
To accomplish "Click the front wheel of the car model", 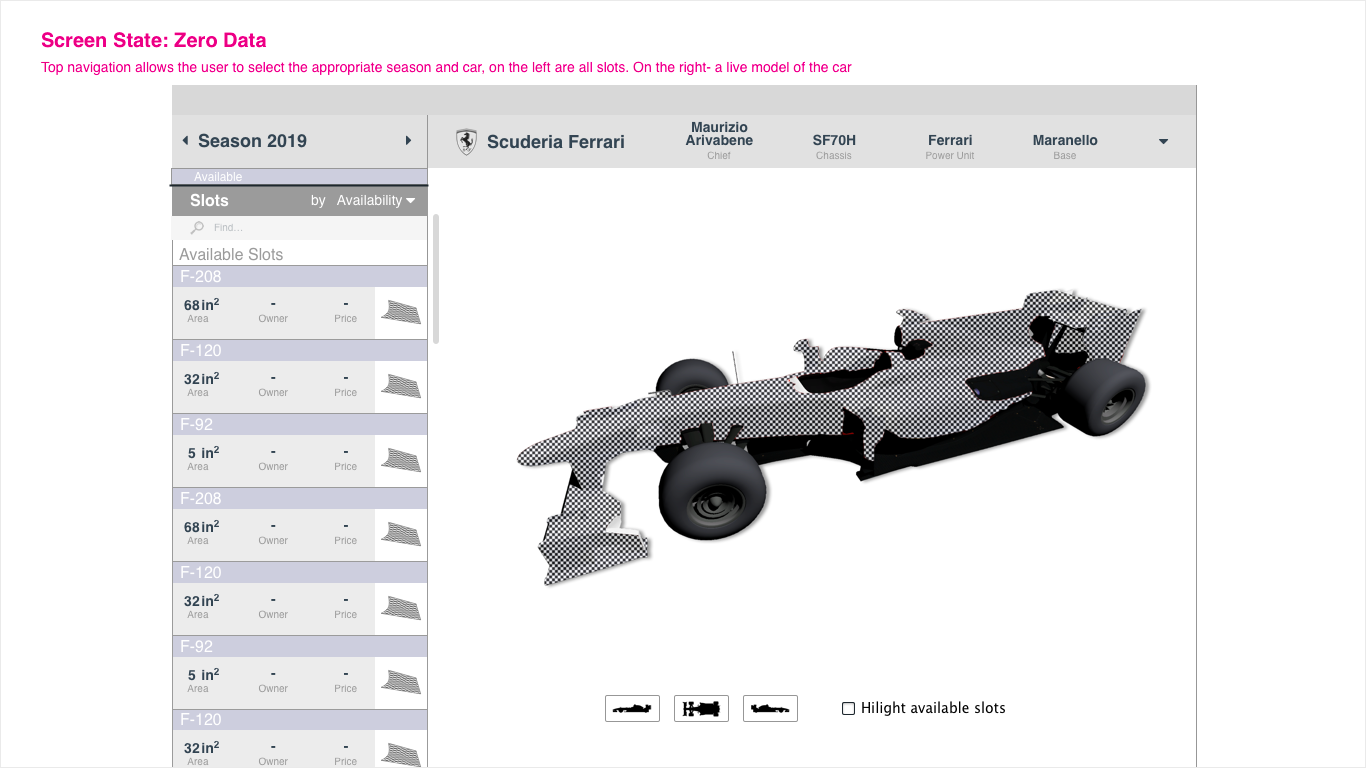I will pyautogui.click(x=713, y=491).
